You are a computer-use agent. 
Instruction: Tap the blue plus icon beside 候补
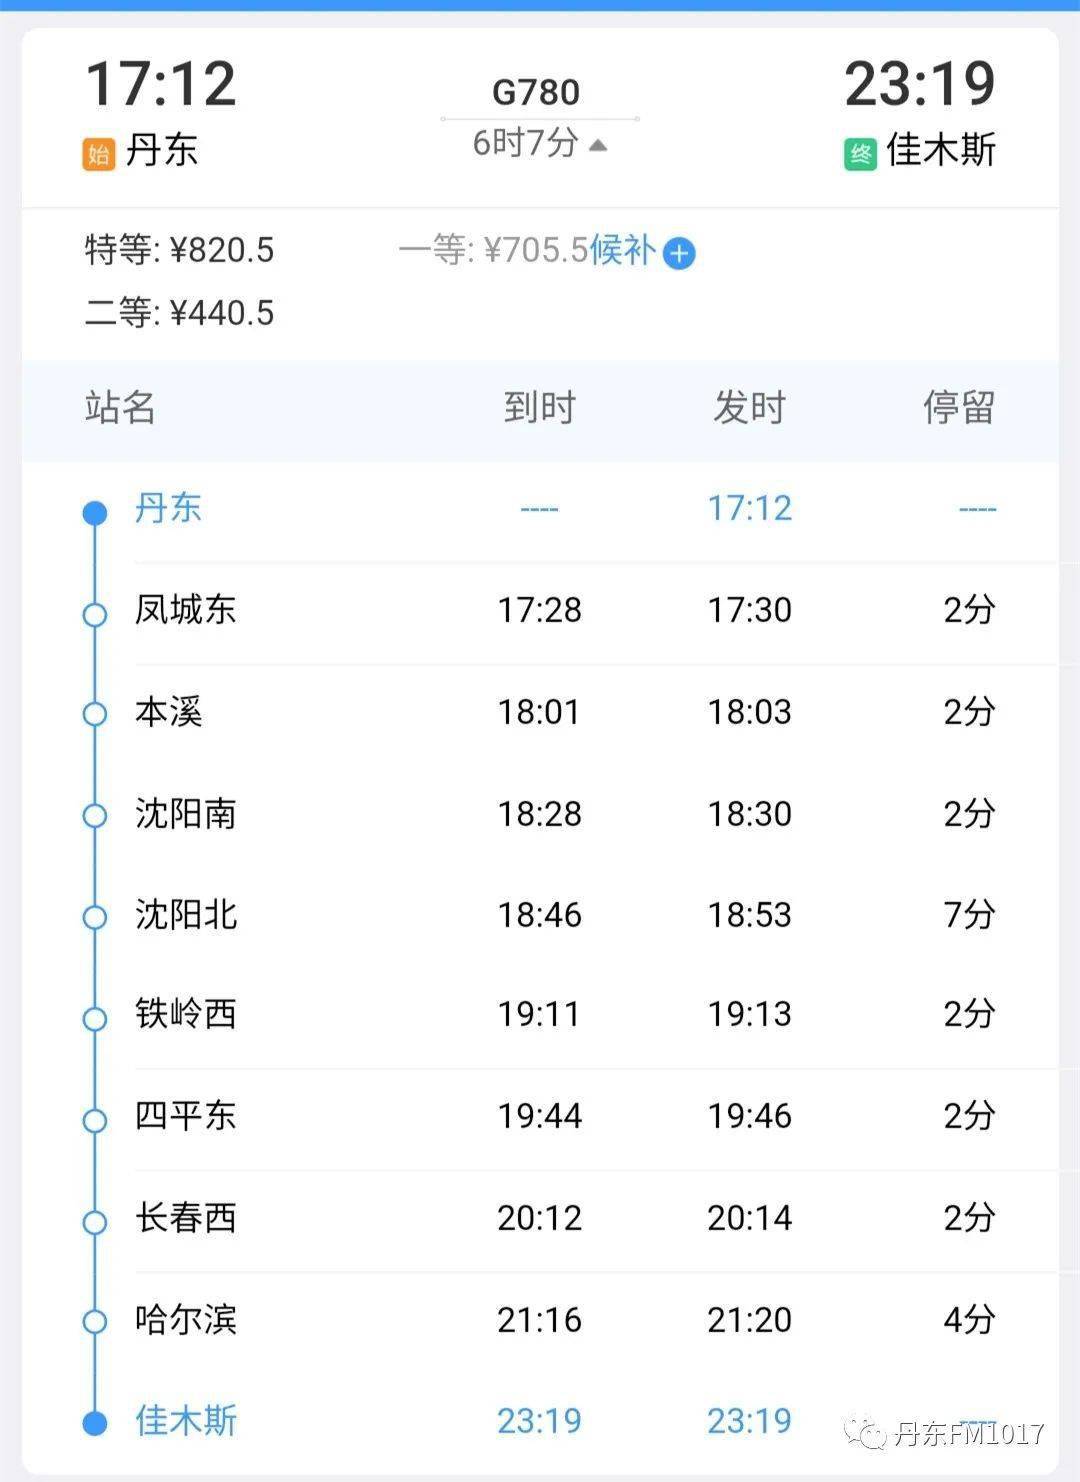coord(679,253)
